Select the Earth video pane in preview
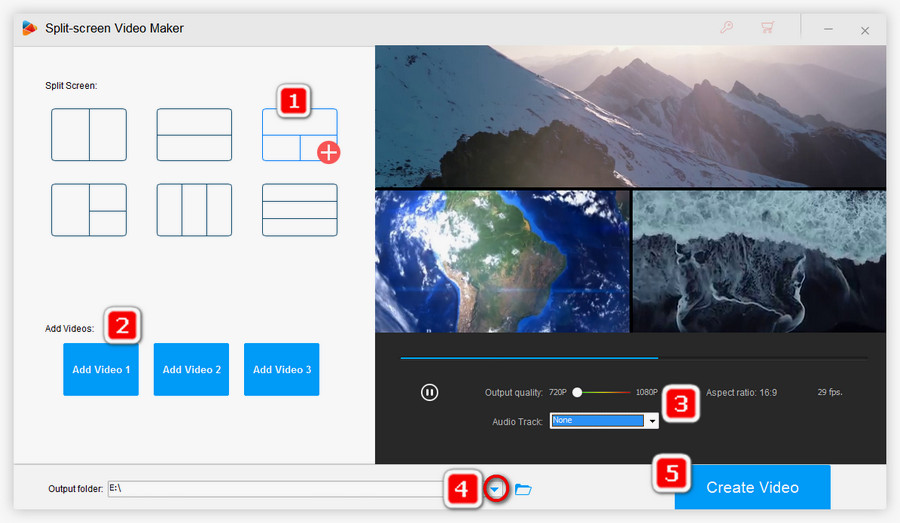 coord(502,261)
